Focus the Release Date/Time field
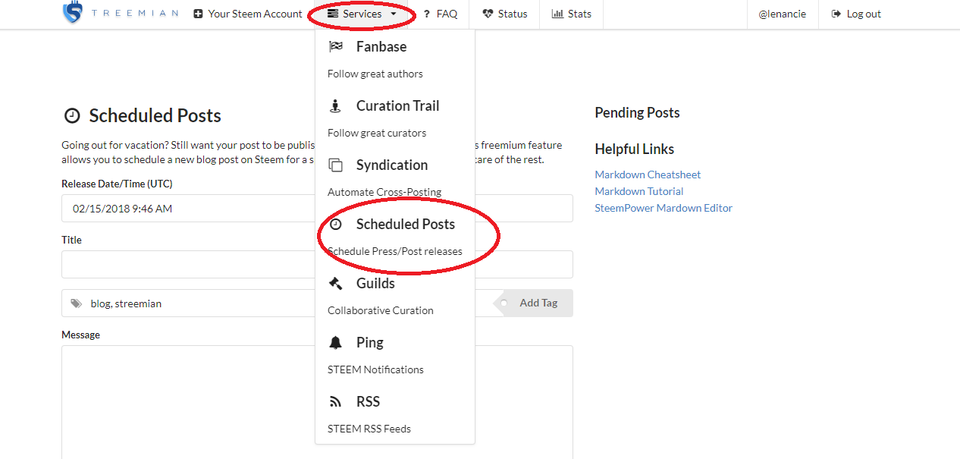 (x=317, y=209)
